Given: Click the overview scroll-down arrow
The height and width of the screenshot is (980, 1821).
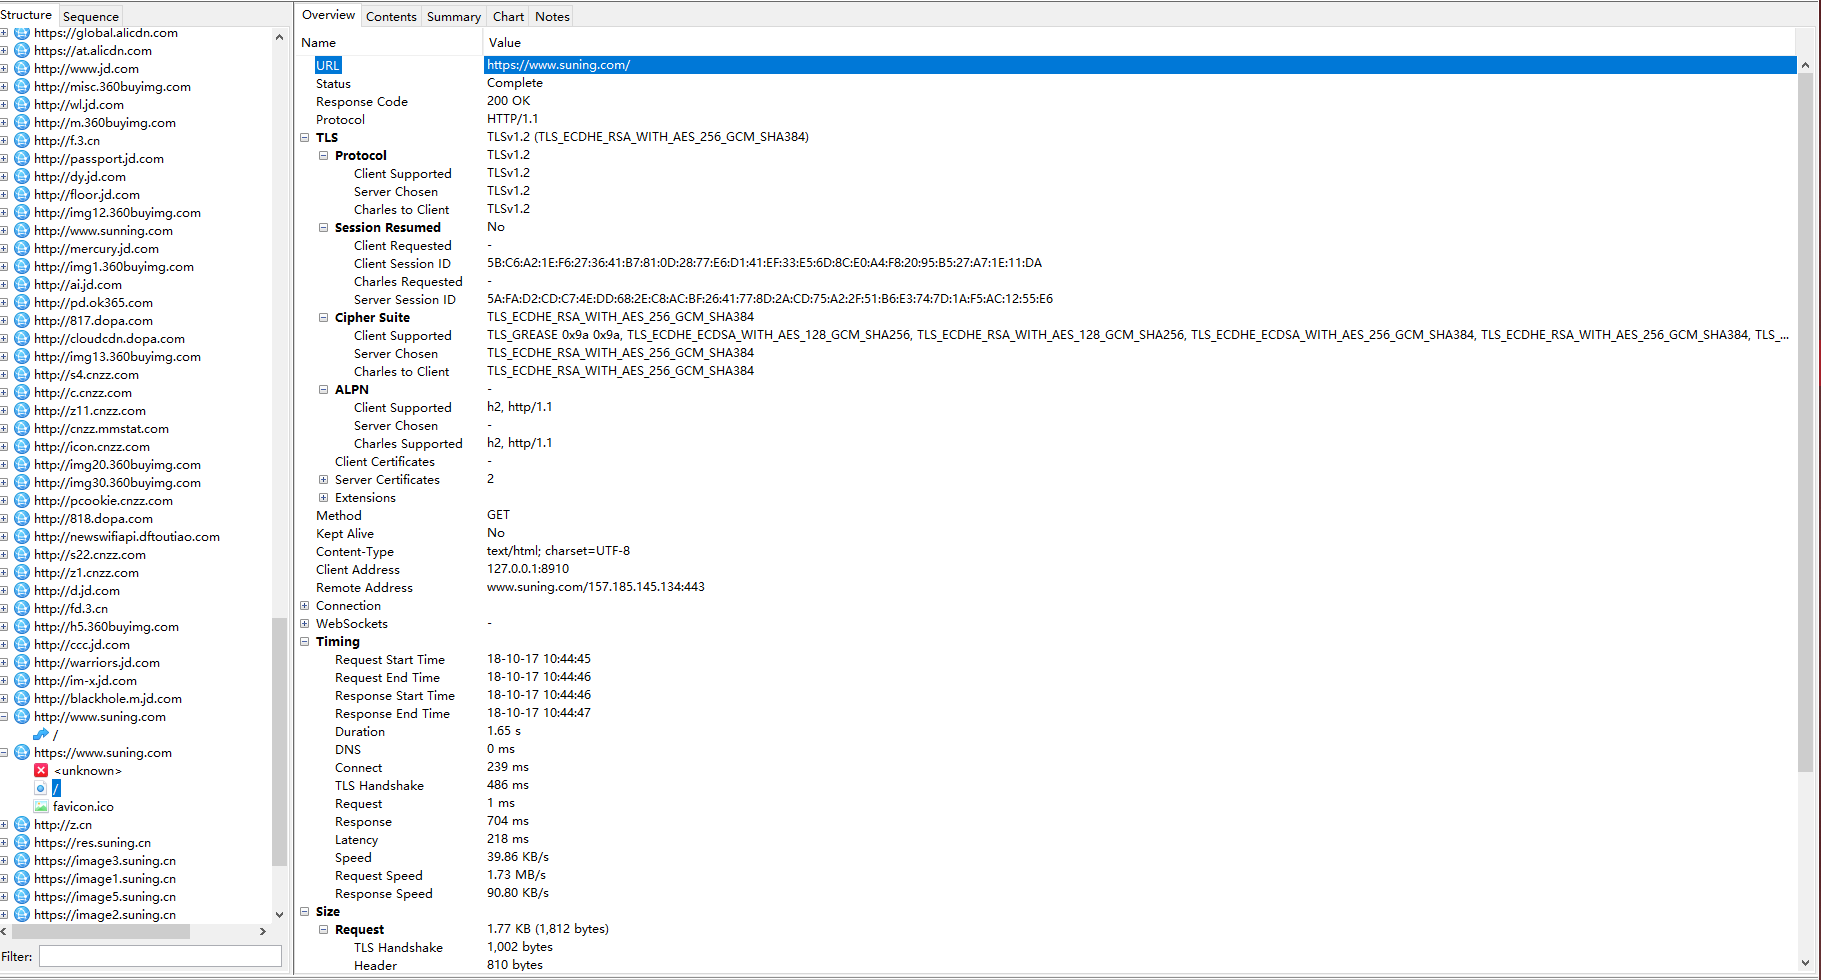Looking at the screenshot, I should (1805, 962).
